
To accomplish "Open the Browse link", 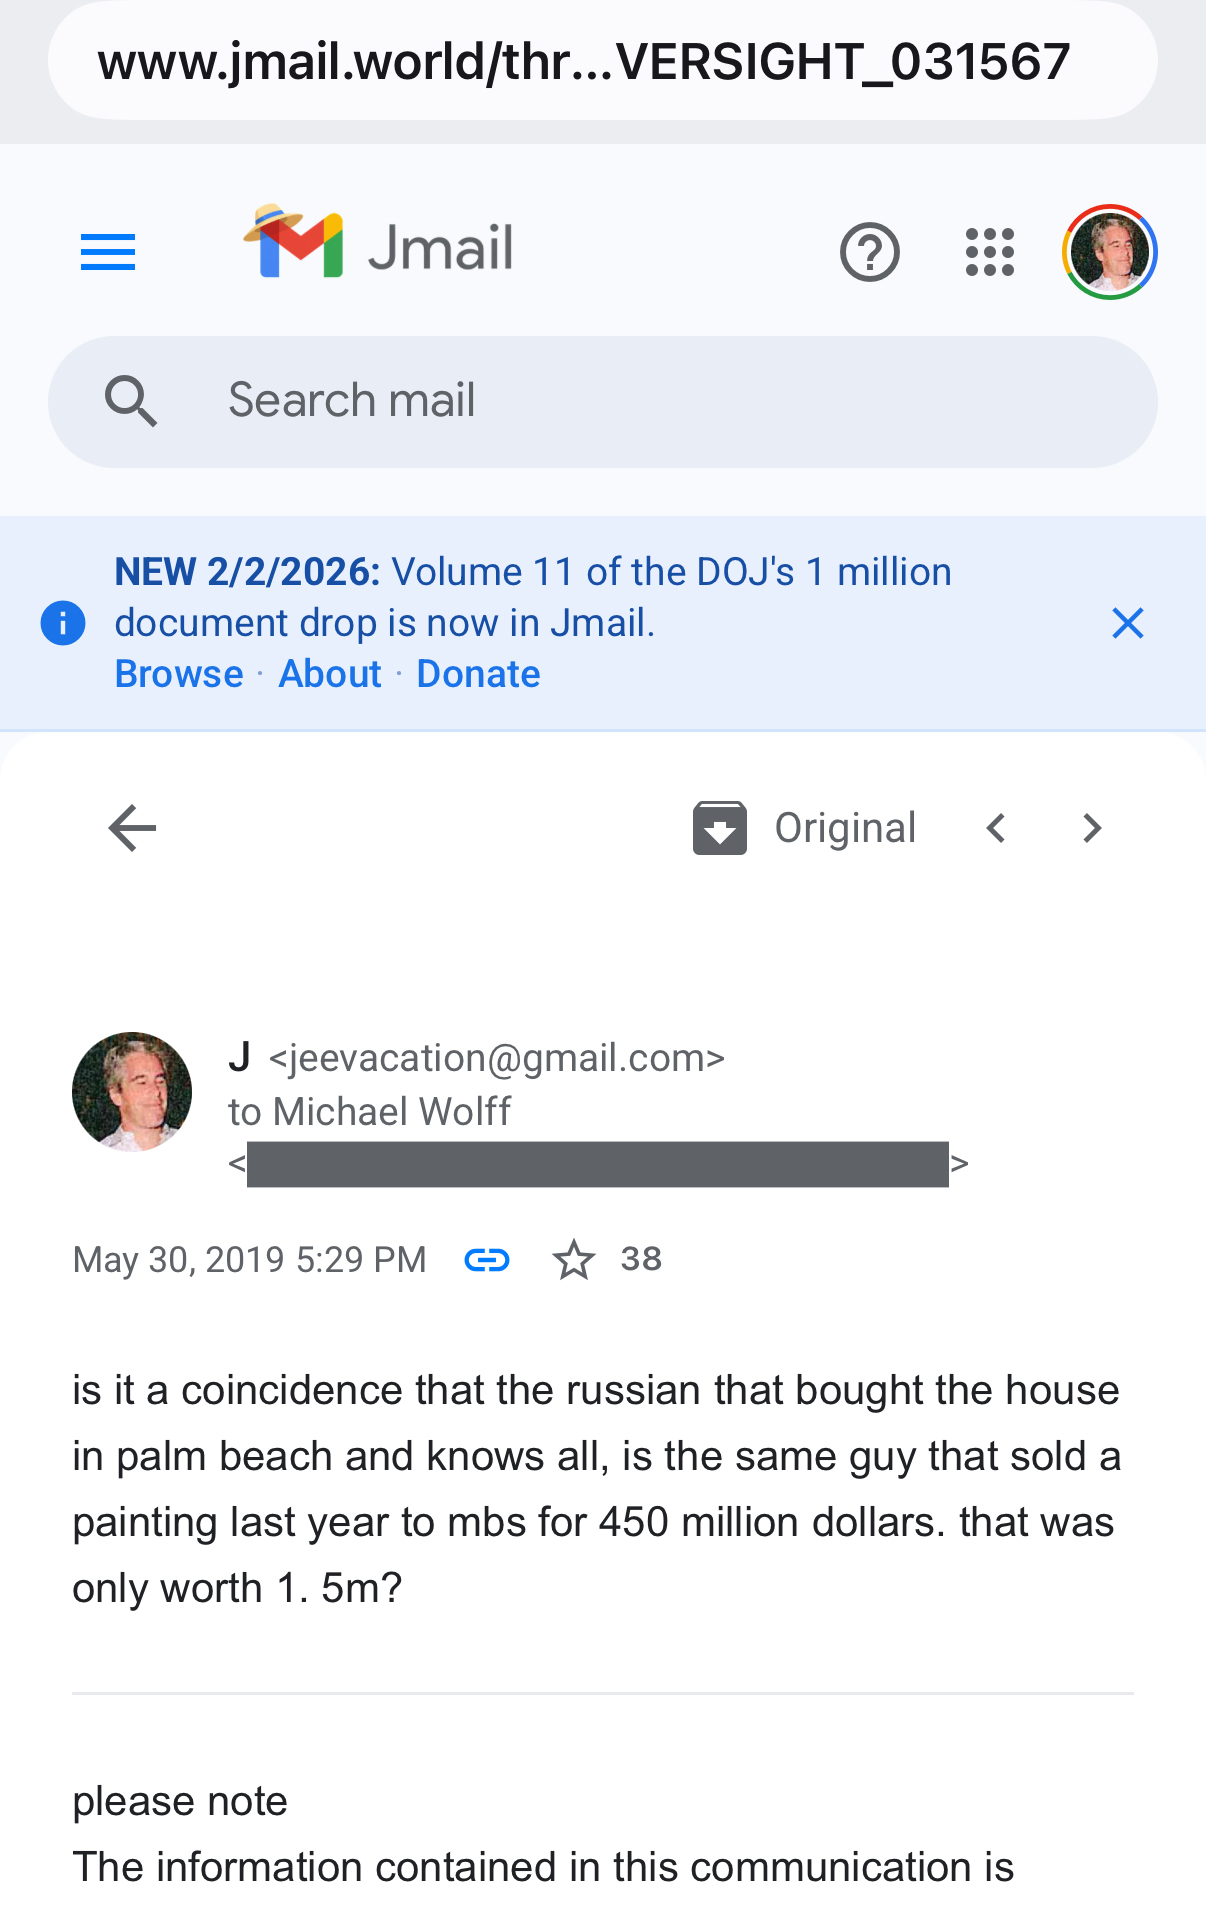I will 179,674.
